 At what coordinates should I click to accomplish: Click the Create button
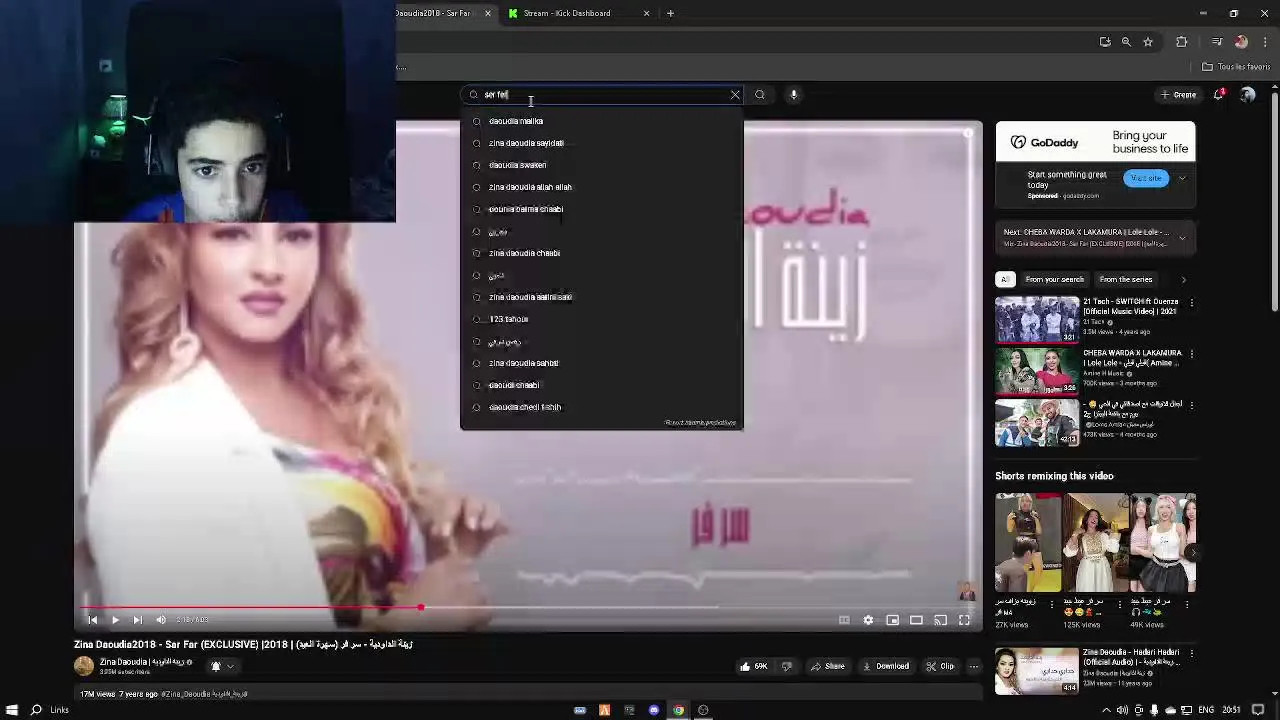pos(1179,95)
